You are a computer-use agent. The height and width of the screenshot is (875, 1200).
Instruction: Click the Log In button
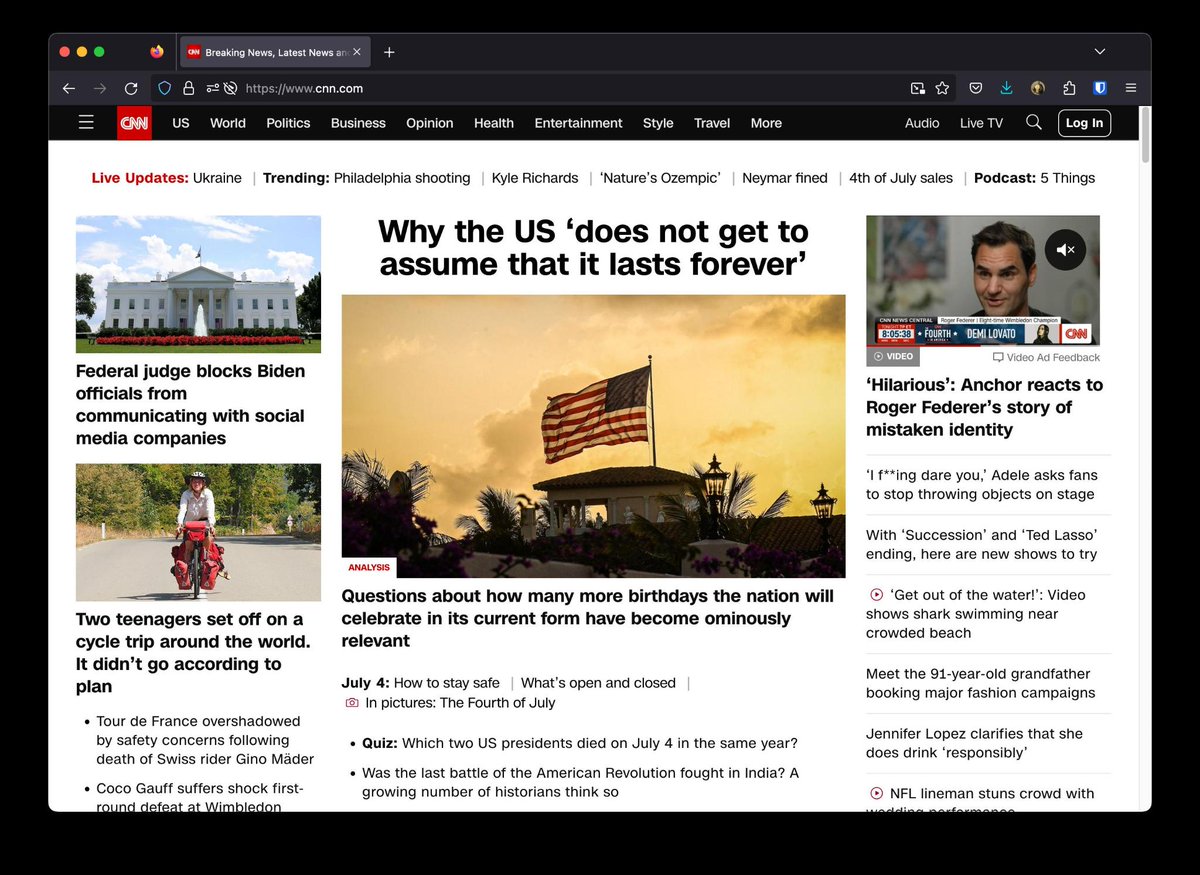pyautogui.click(x=1084, y=123)
